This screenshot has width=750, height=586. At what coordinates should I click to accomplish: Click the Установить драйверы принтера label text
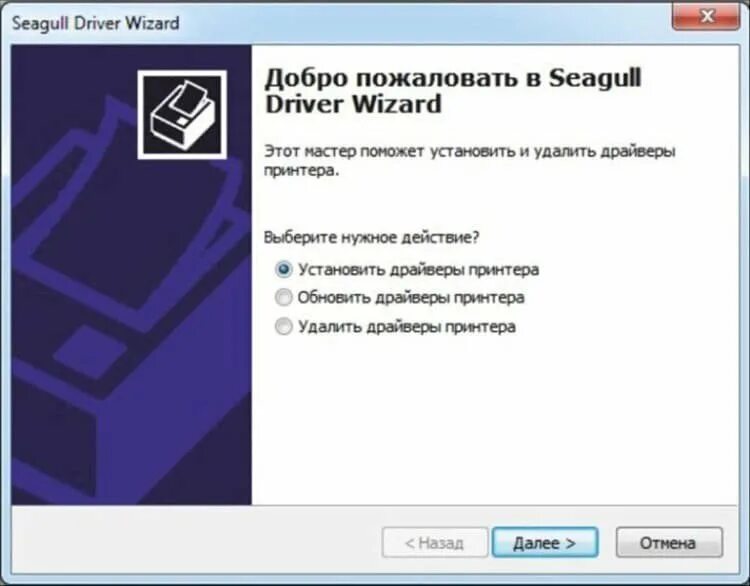coord(419,270)
